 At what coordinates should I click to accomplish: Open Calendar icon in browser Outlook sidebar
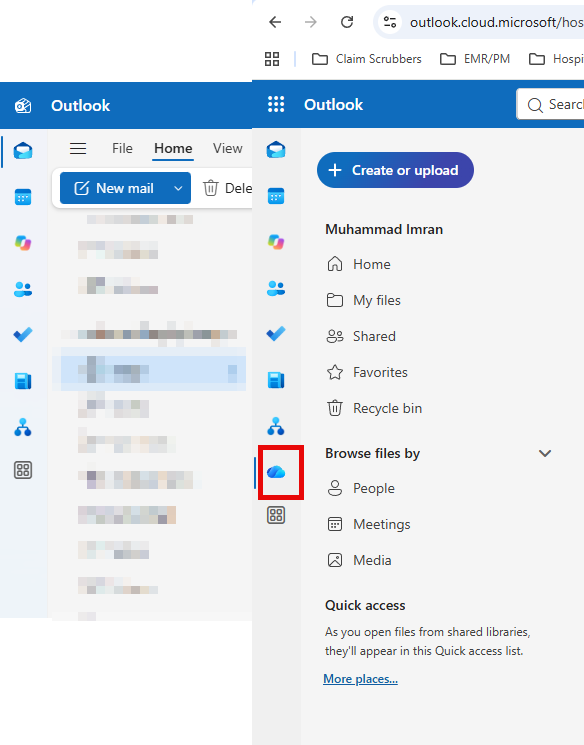point(276,196)
